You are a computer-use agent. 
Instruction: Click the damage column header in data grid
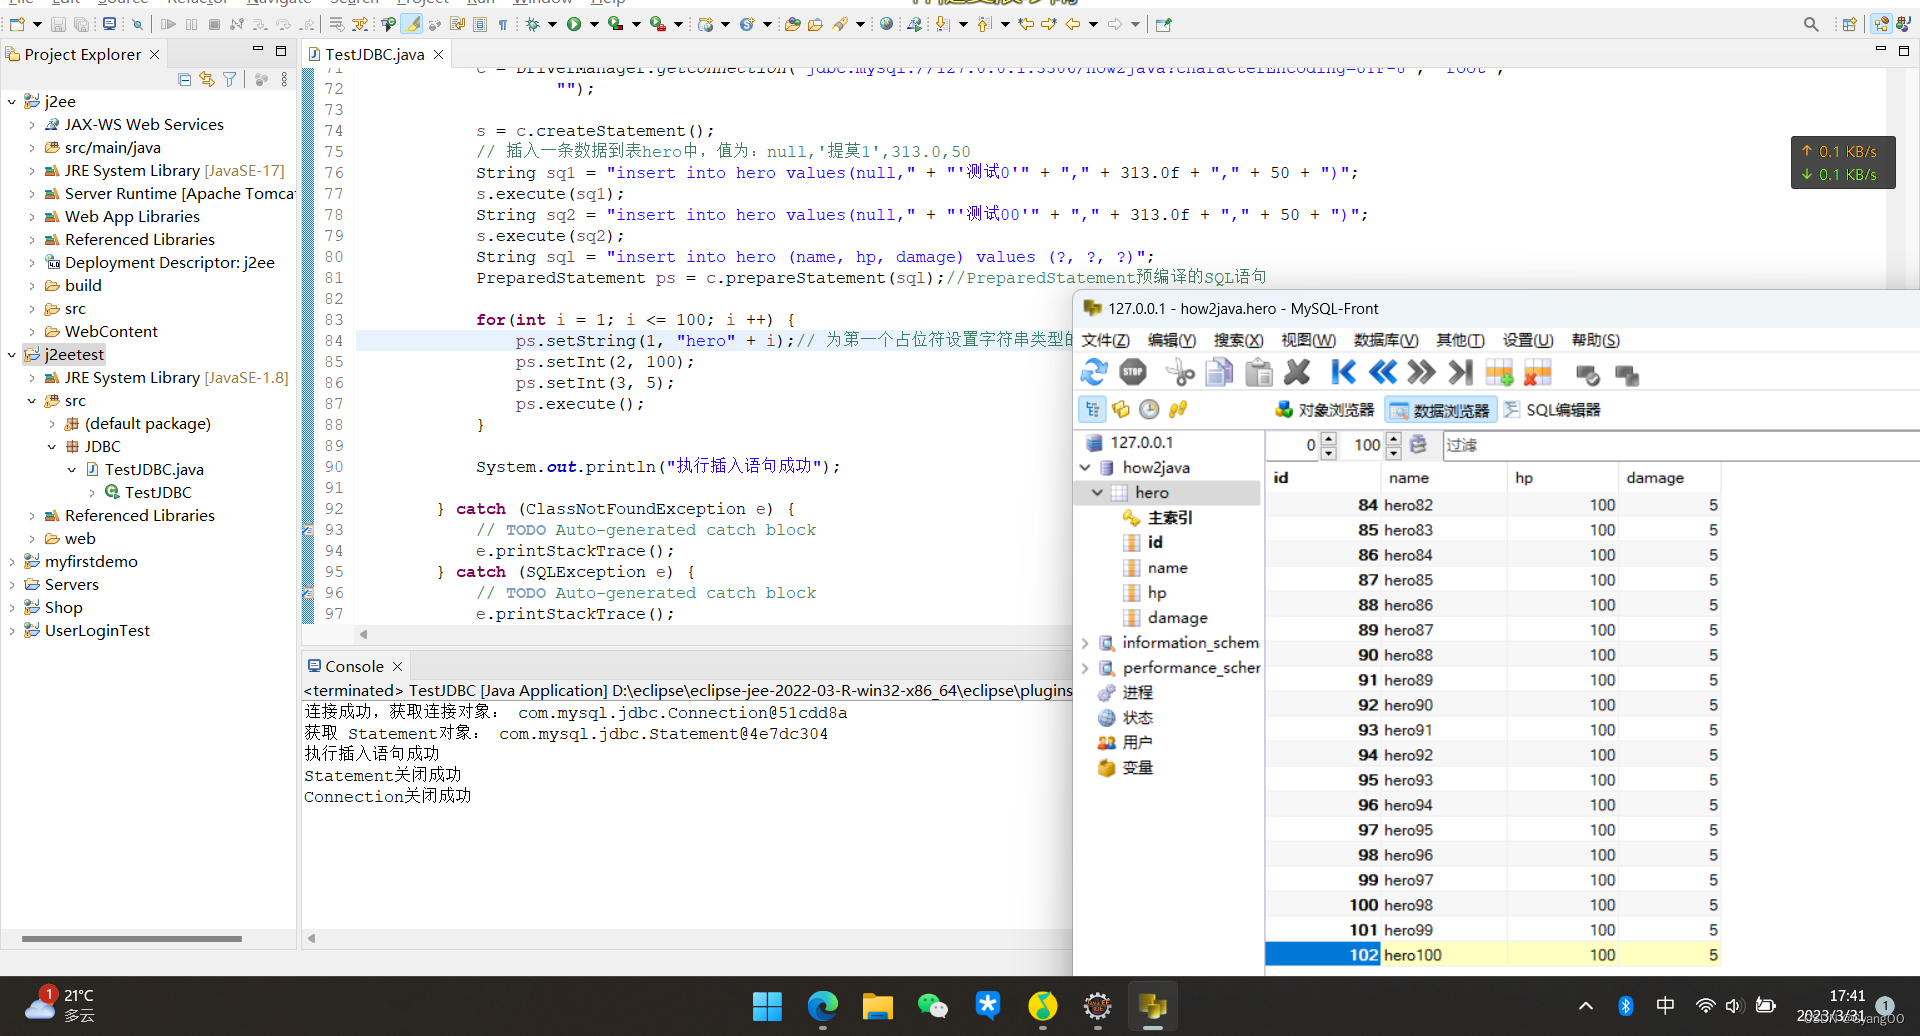[x=1668, y=478]
